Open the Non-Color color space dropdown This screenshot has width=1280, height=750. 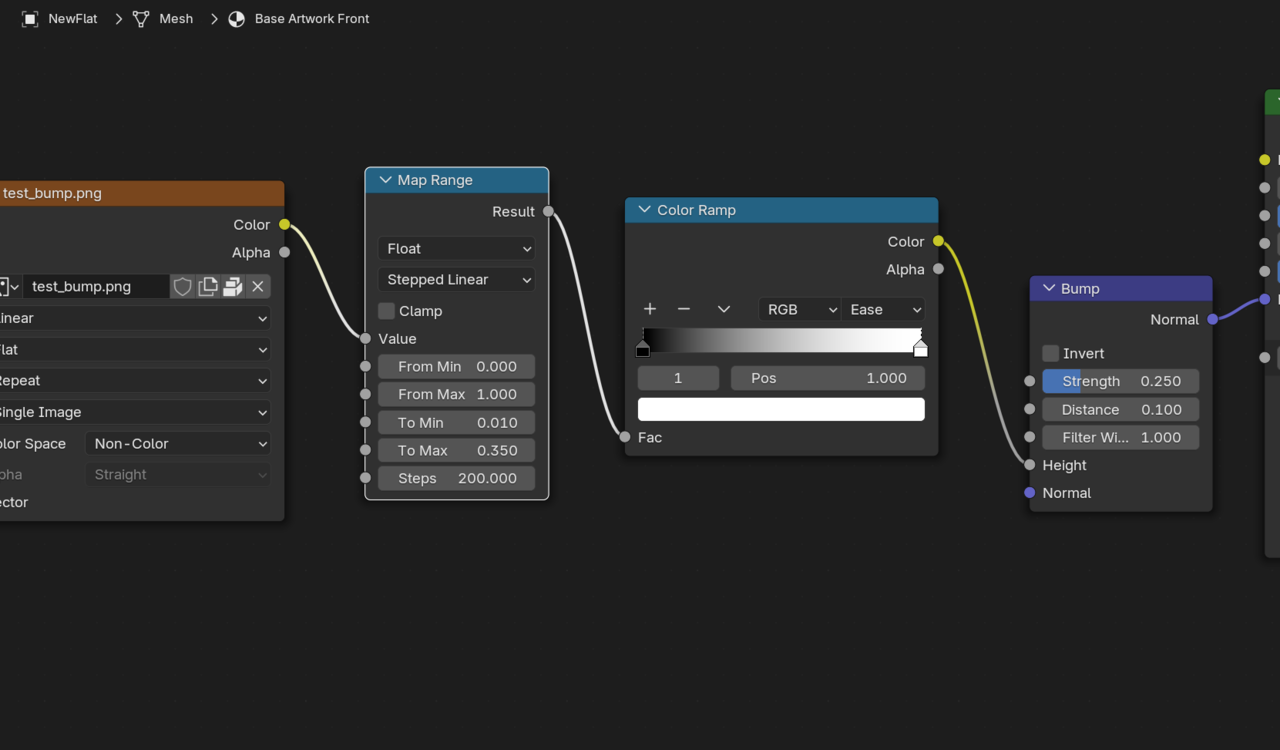point(178,444)
